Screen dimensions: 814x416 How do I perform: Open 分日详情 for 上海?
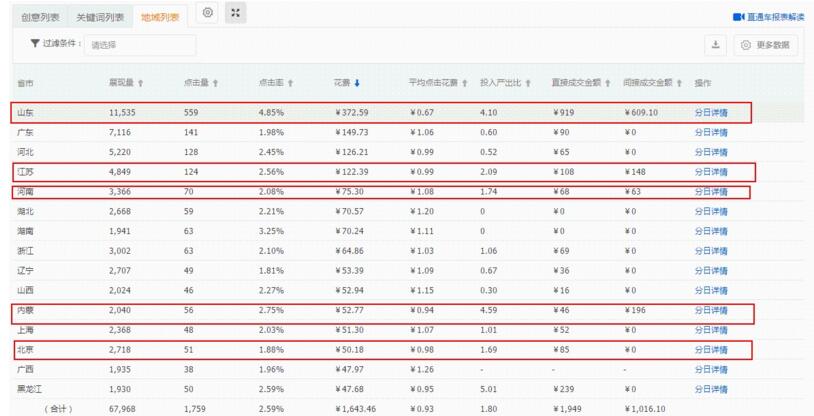[x=711, y=330]
